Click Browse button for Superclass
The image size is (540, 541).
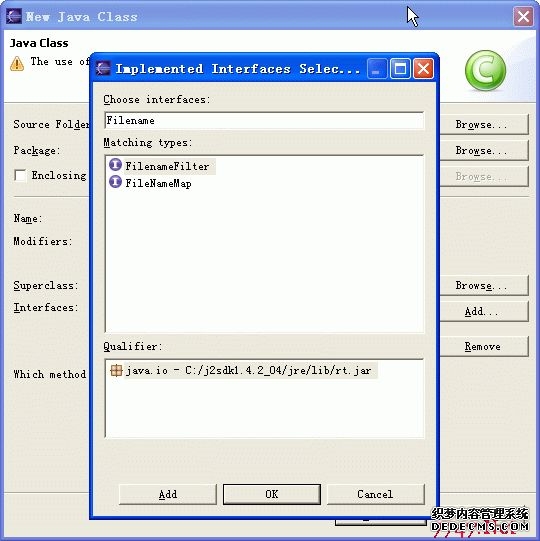(484, 285)
